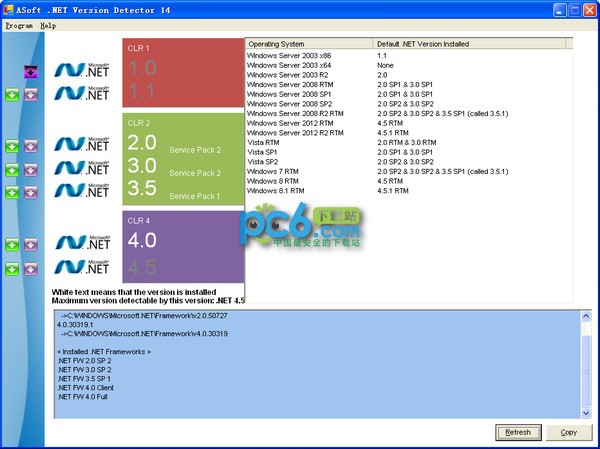This screenshot has width=600, height=449.
Task: Click the '.NET FW 4.0 Client' log line
Action: [x=85, y=388]
